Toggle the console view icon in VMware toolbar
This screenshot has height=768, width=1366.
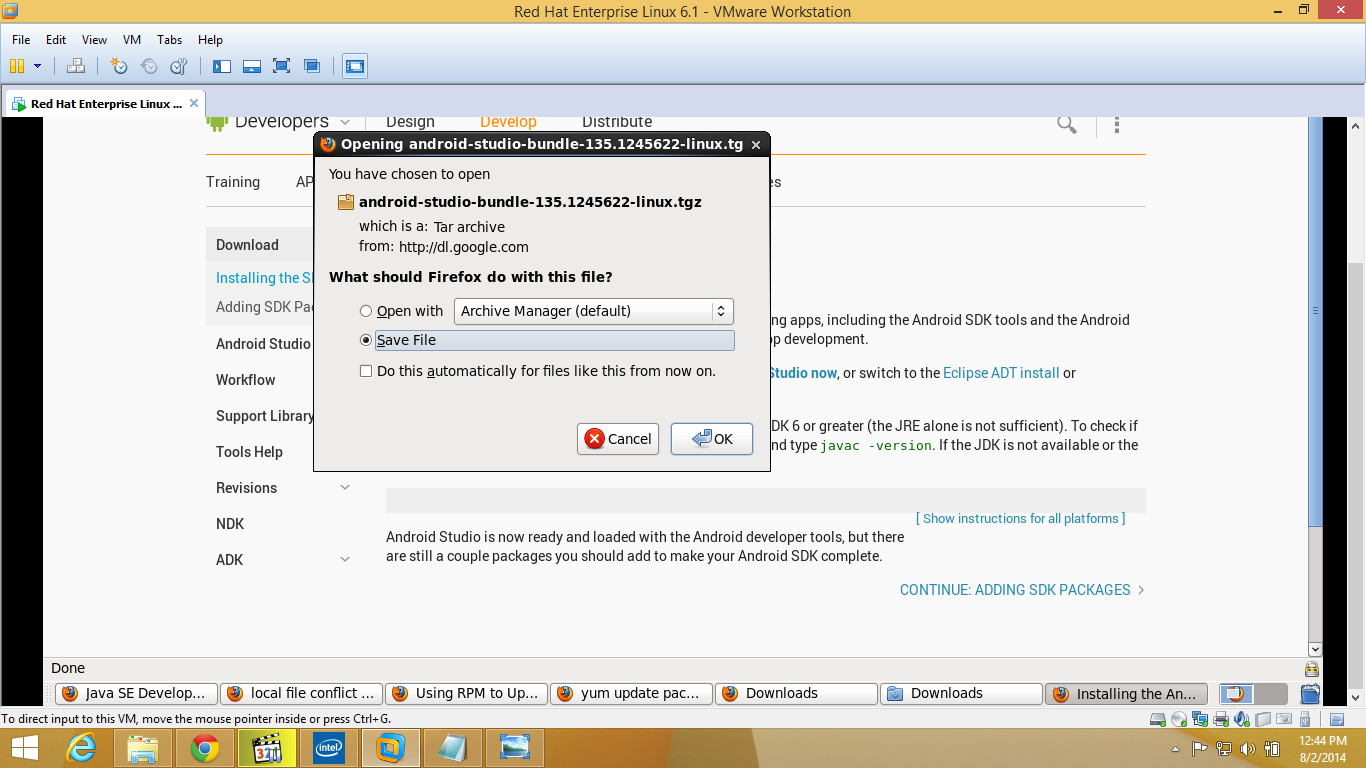tap(355, 66)
